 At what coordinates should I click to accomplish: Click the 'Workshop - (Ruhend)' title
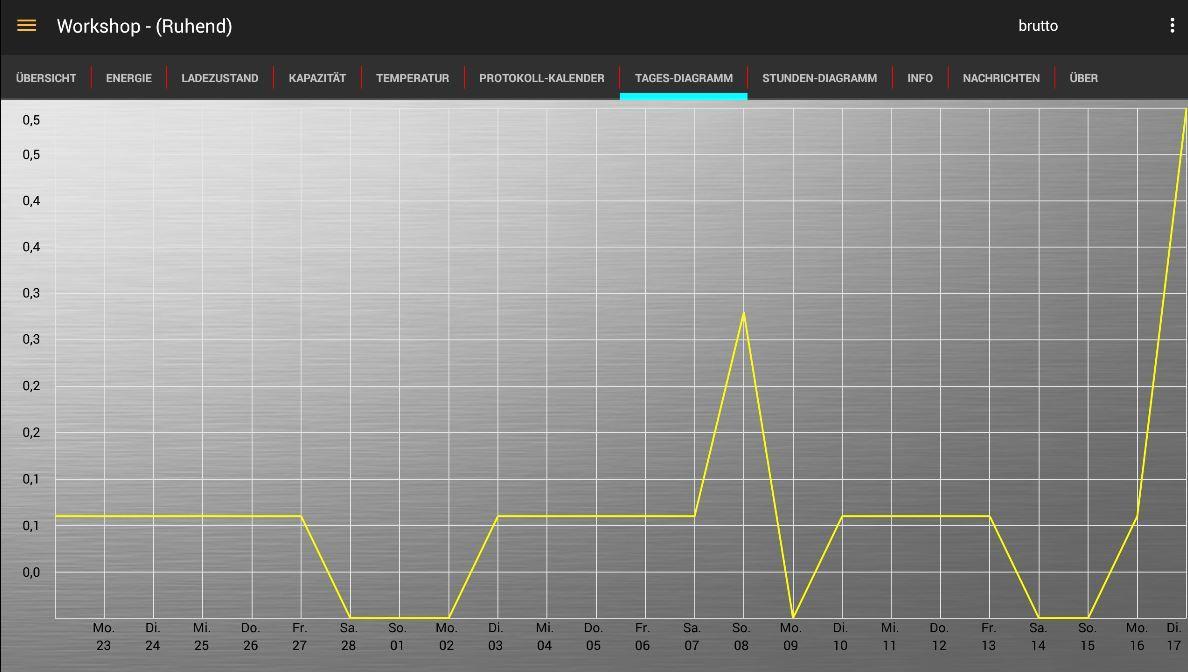[x=145, y=27]
